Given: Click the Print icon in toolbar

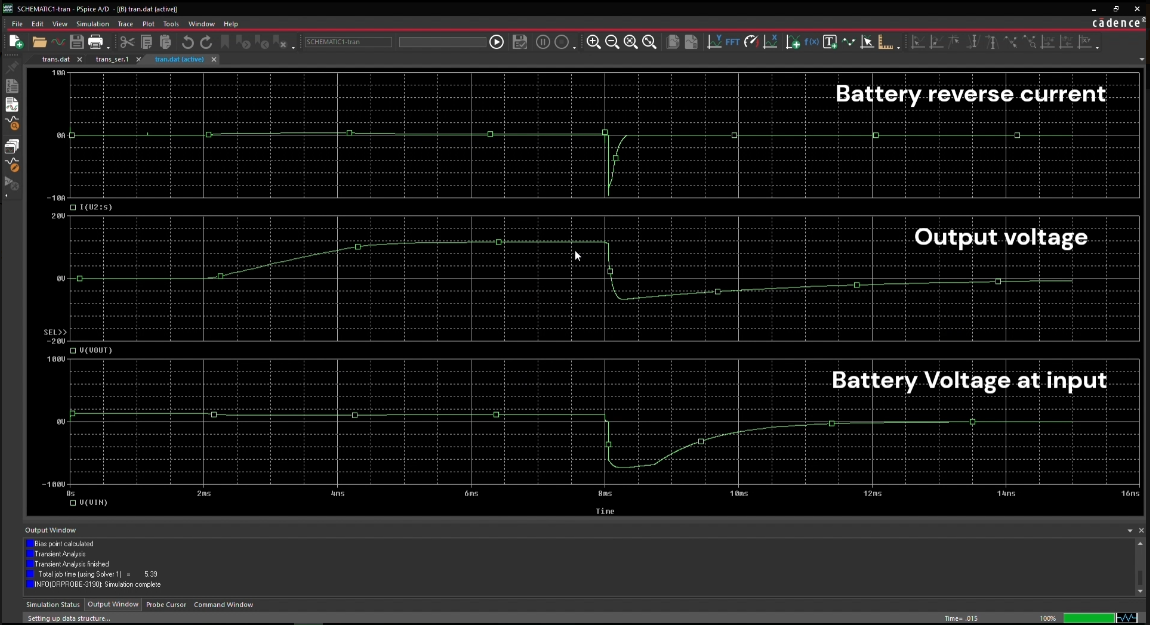Looking at the screenshot, I should tap(96, 42).
